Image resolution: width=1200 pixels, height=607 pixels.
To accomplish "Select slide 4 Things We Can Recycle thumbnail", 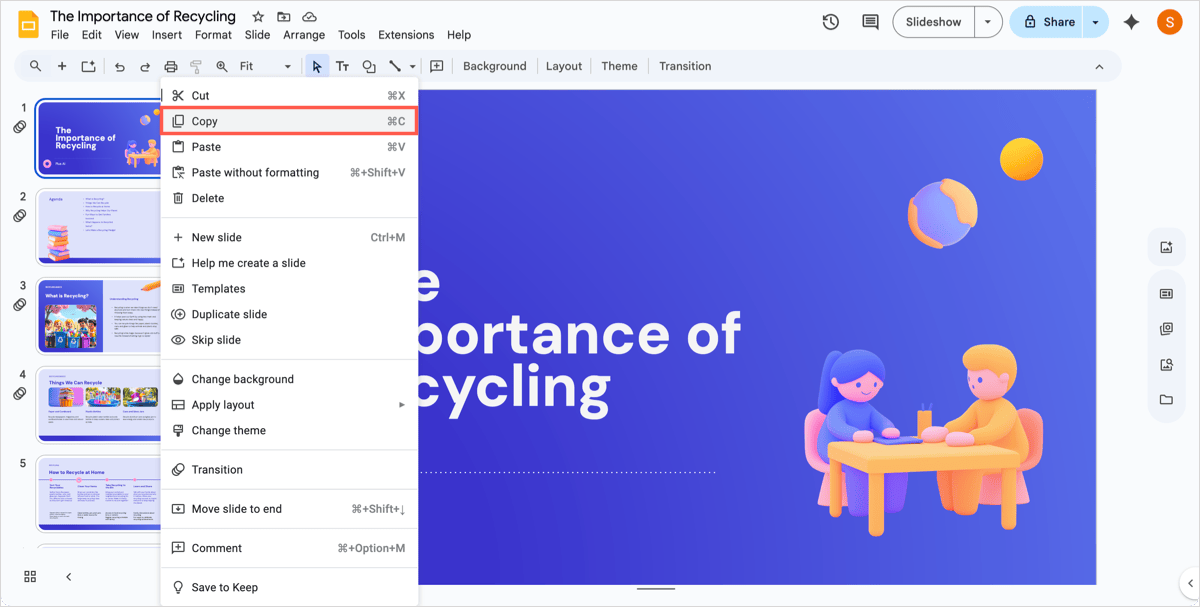I will point(98,404).
